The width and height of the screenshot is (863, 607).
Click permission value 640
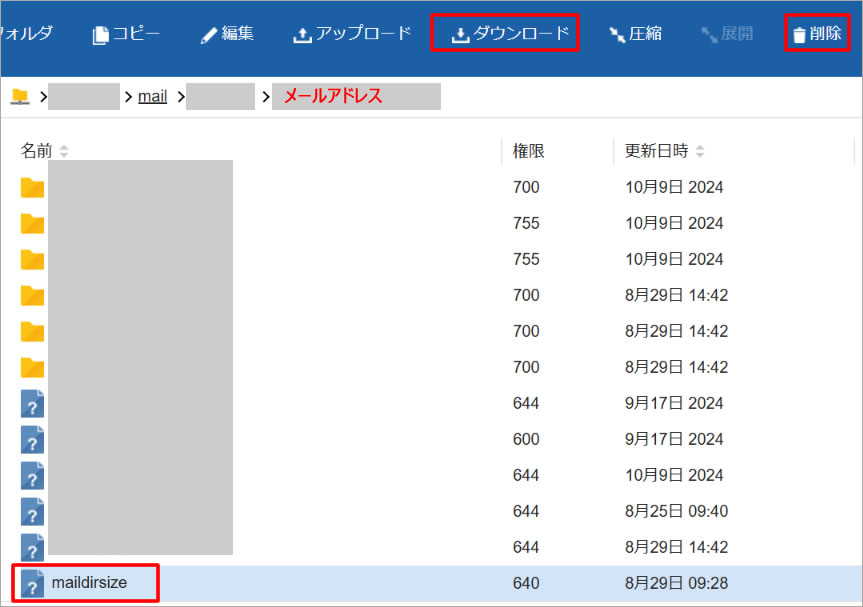[x=526, y=583]
